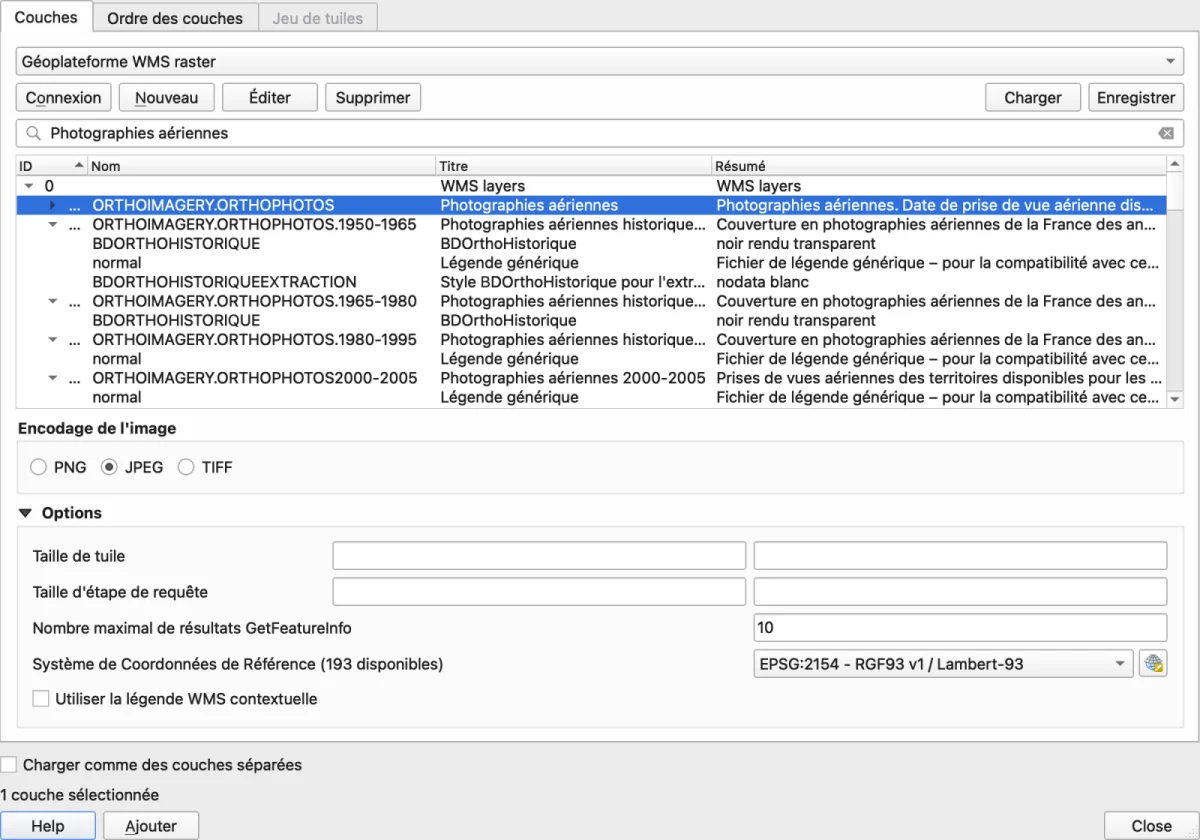Enable 'Utiliser la légende WMS contextuelle'
Image resolution: width=1200 pixels, height=840 pixels.
(41, 699)
